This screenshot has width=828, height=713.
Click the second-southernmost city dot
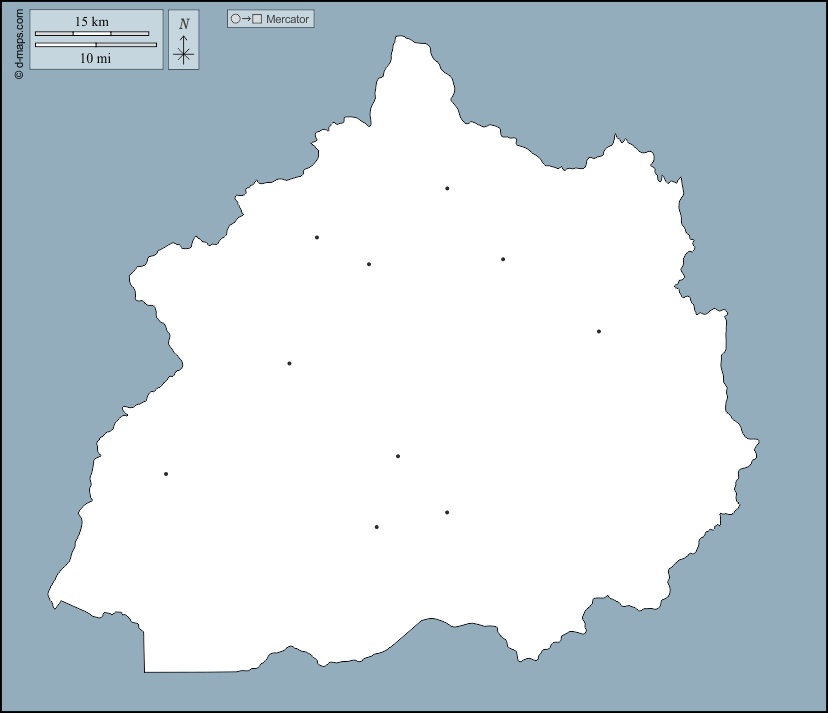click(447, 512)
